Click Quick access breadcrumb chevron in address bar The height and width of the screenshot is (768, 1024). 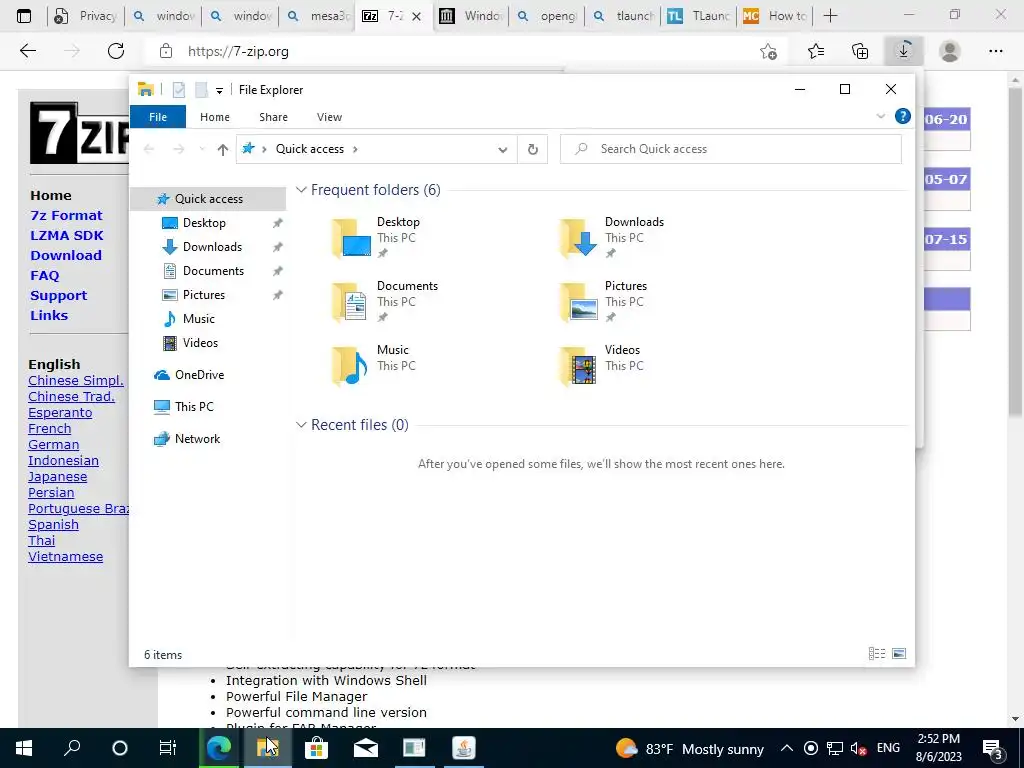tap(355, 150)
